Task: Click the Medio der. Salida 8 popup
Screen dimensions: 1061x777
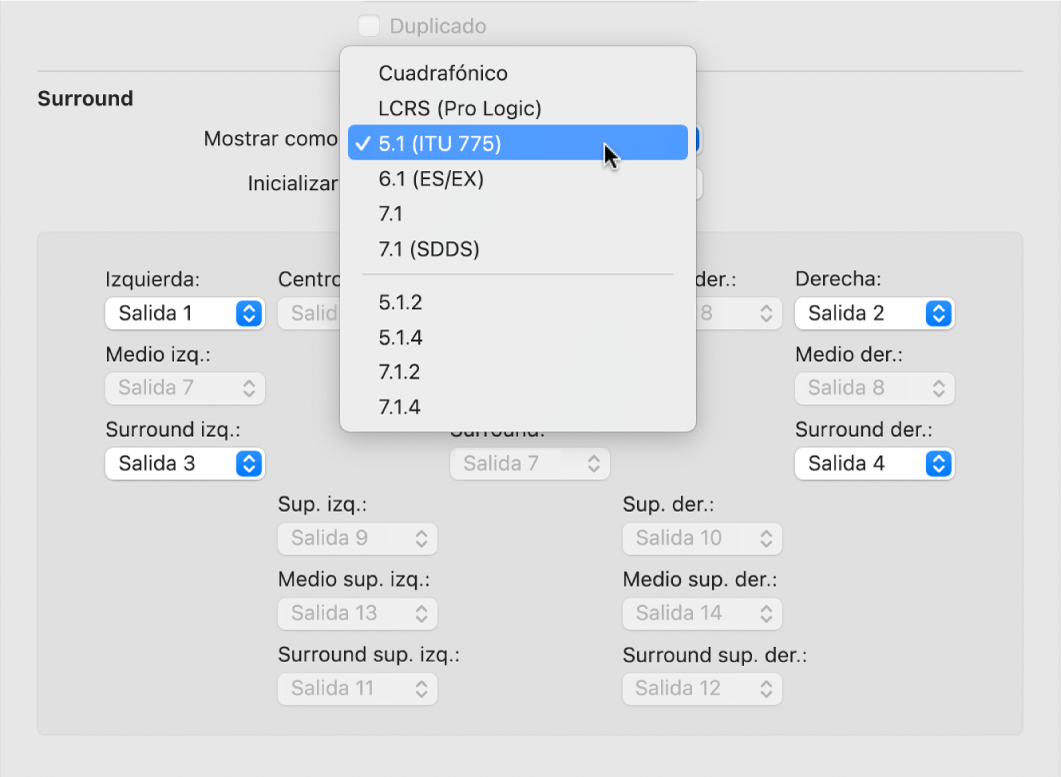Action: pyautogui.click(x=874, y=387)
